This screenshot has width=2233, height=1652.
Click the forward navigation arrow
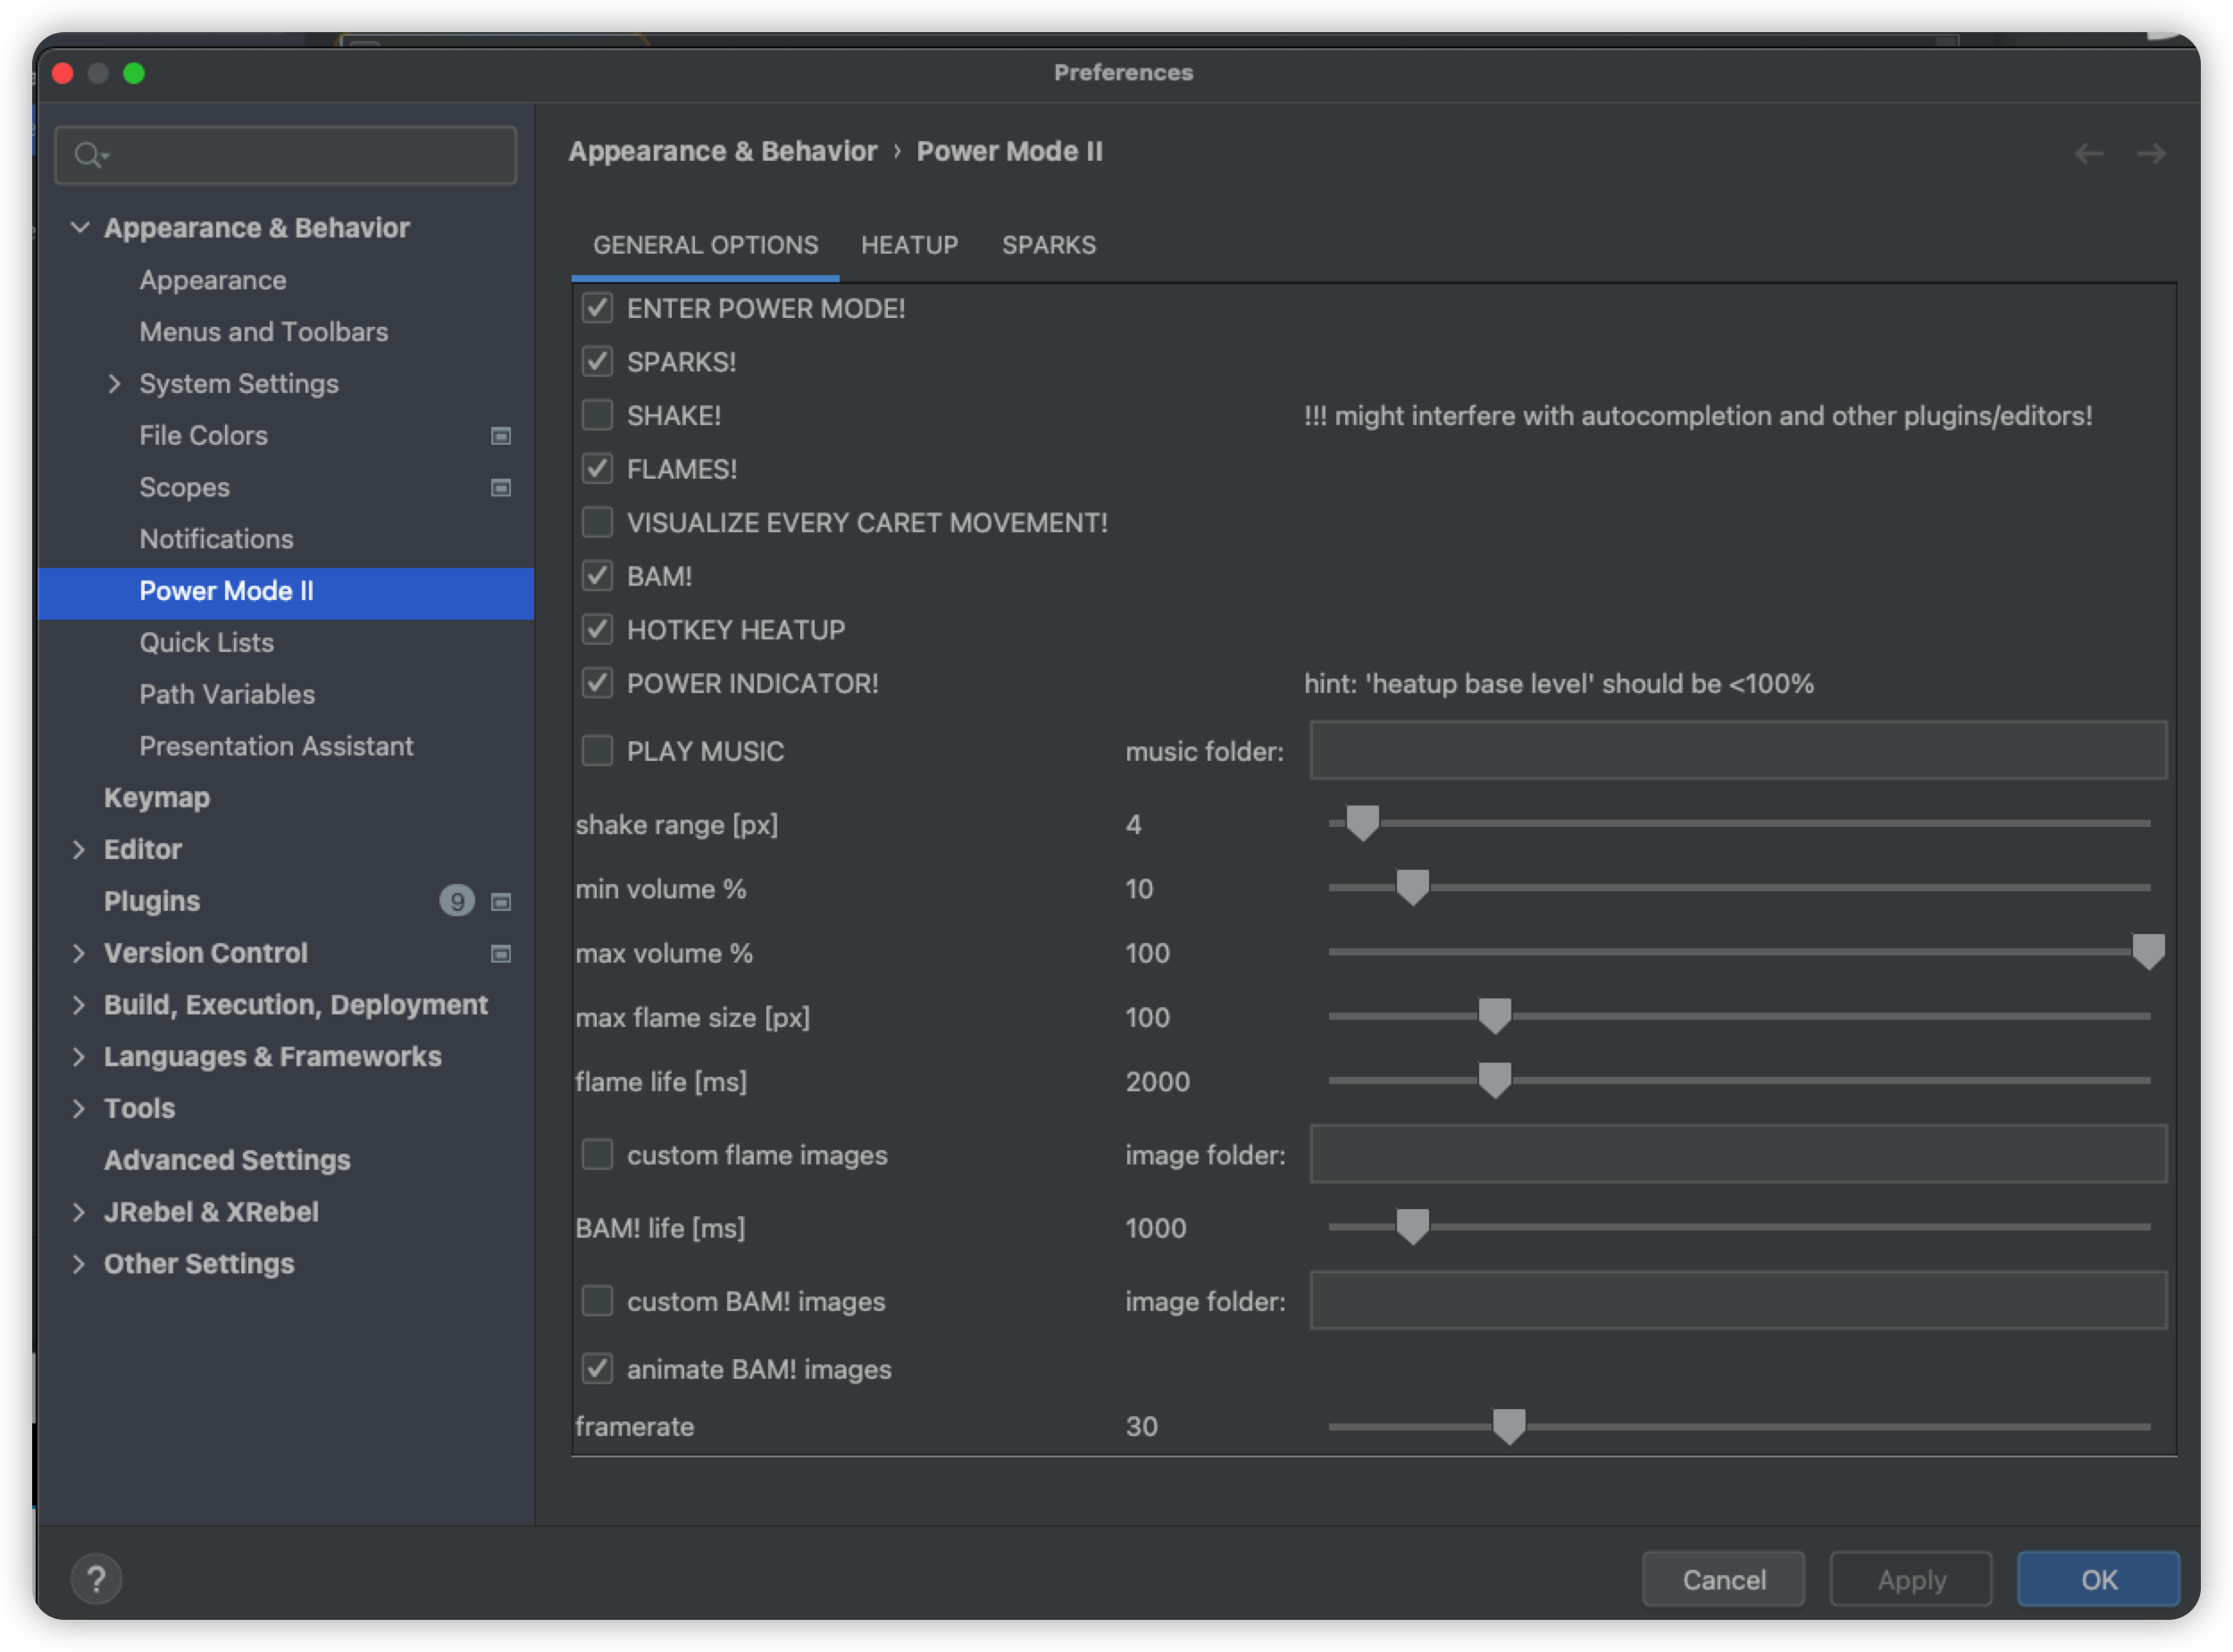2150,153
